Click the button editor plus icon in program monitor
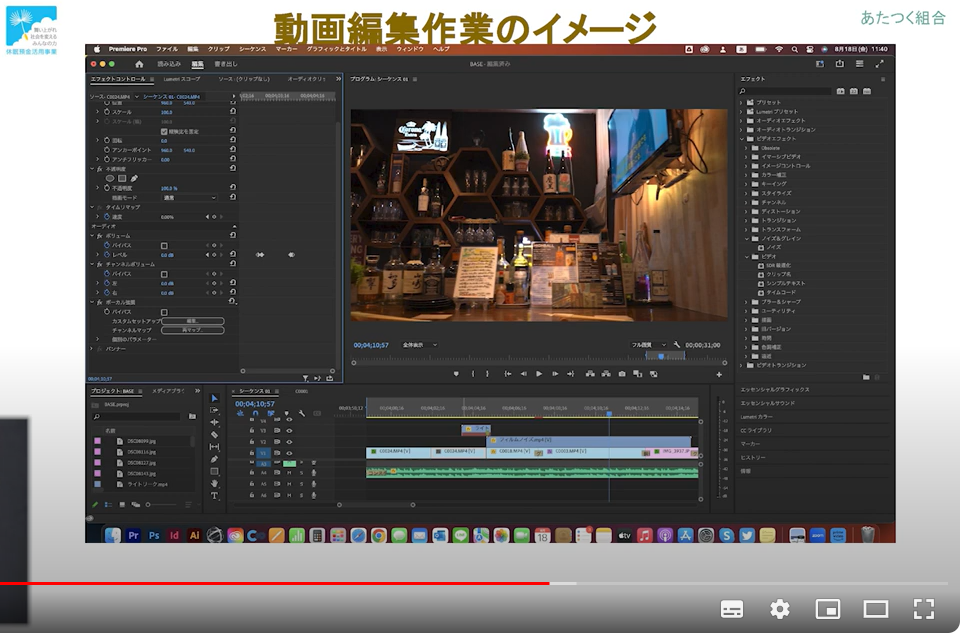Viewport: 960px width, 633px height. point(719,374)
